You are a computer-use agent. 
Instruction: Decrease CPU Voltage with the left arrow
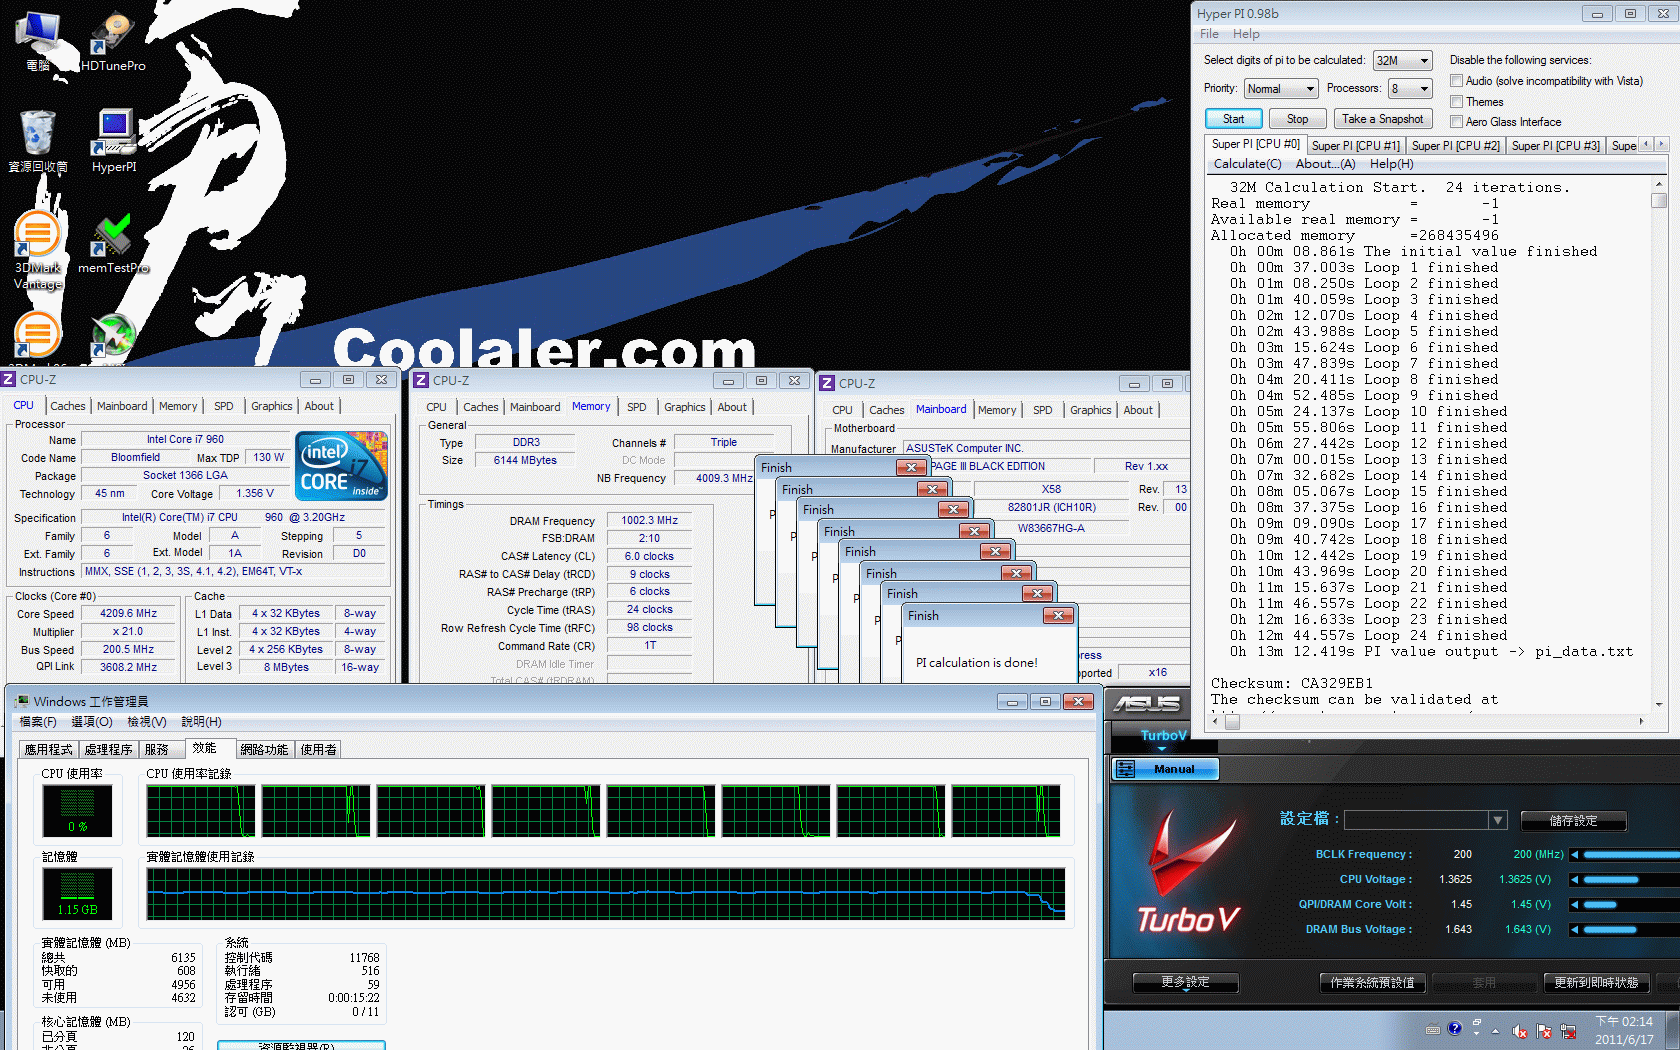1574,880
